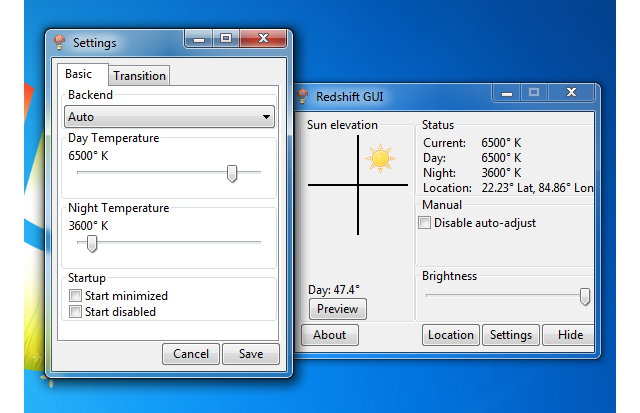Click the sun icon in Sun elevation panel
The height and width of the screenshot is (413, 640).
380,158
